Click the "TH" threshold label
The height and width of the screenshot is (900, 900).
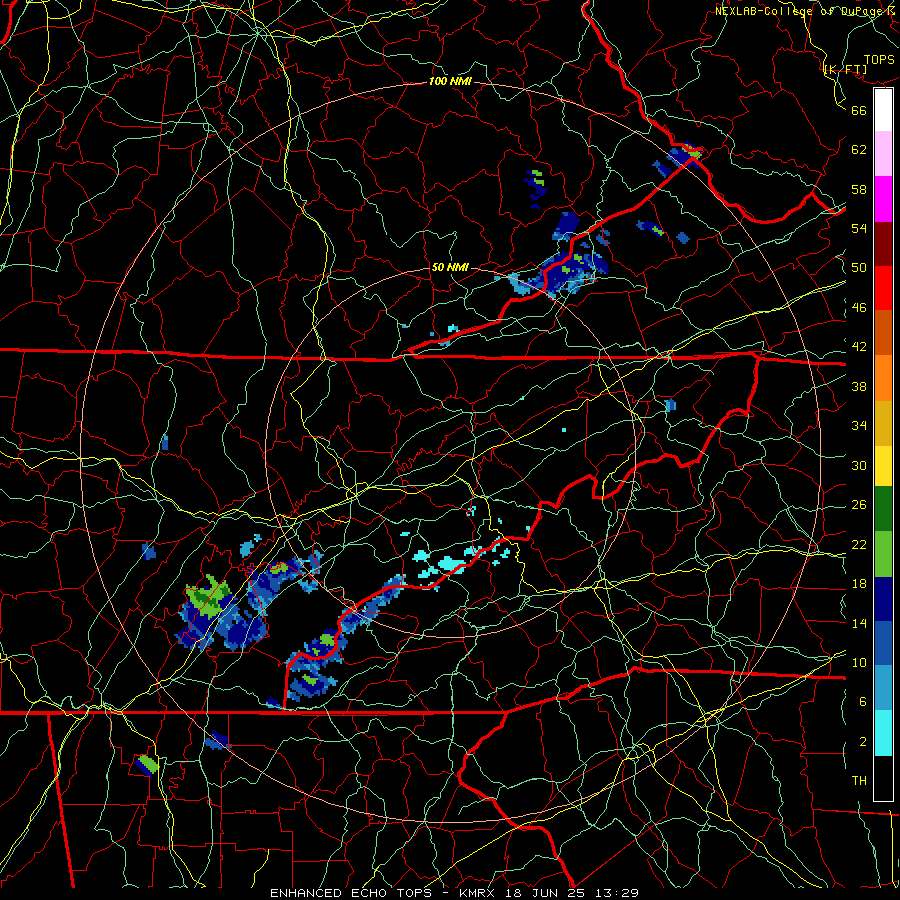859,781
